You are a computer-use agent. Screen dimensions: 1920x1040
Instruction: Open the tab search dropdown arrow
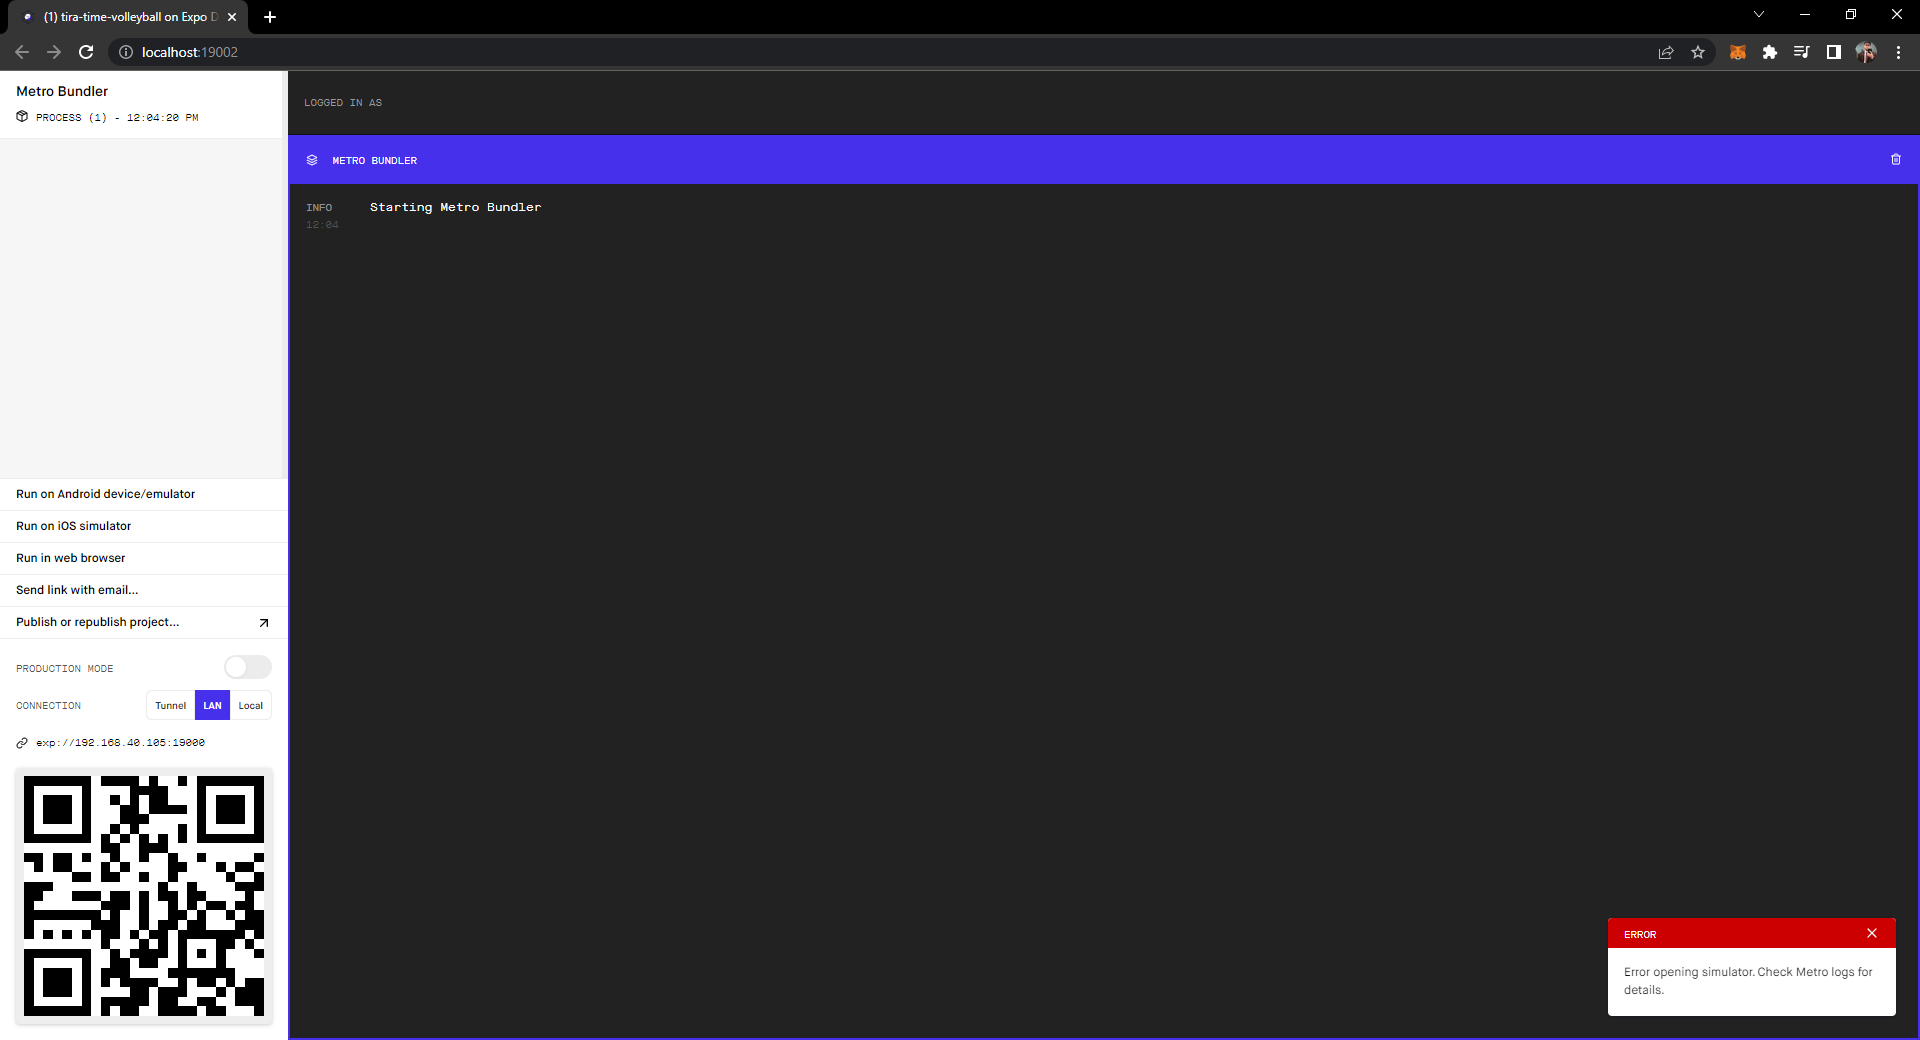click(x=1759, y=15)
